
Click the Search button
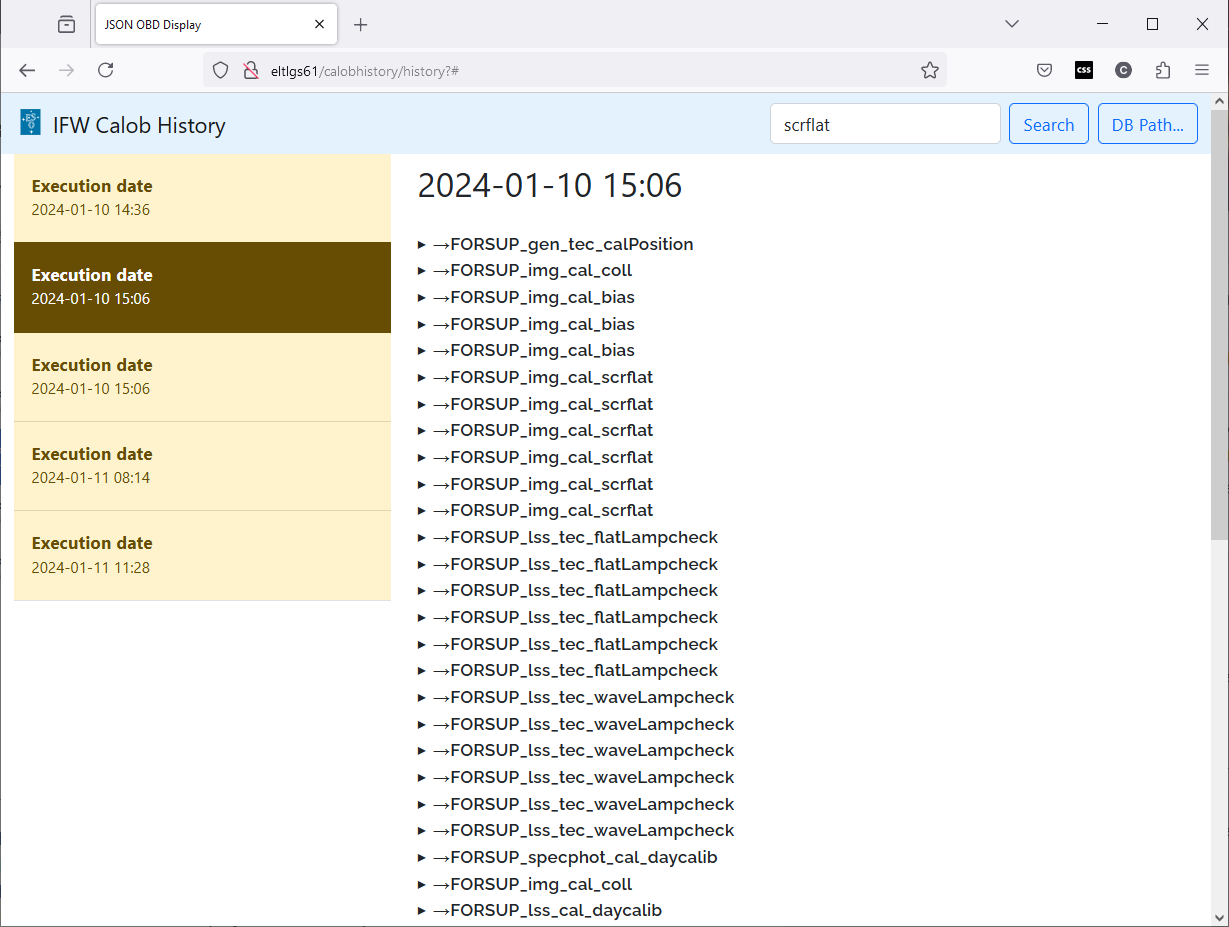click(x=1048, y=124)
